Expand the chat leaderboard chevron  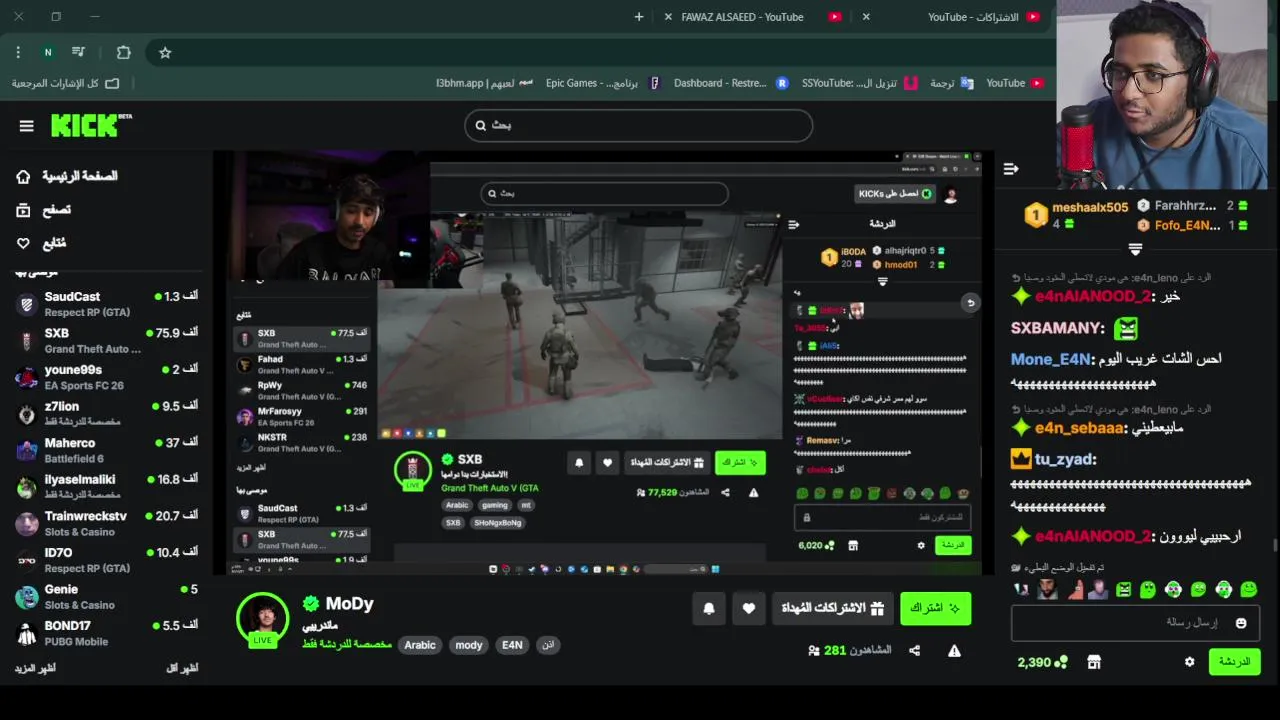1135,249
